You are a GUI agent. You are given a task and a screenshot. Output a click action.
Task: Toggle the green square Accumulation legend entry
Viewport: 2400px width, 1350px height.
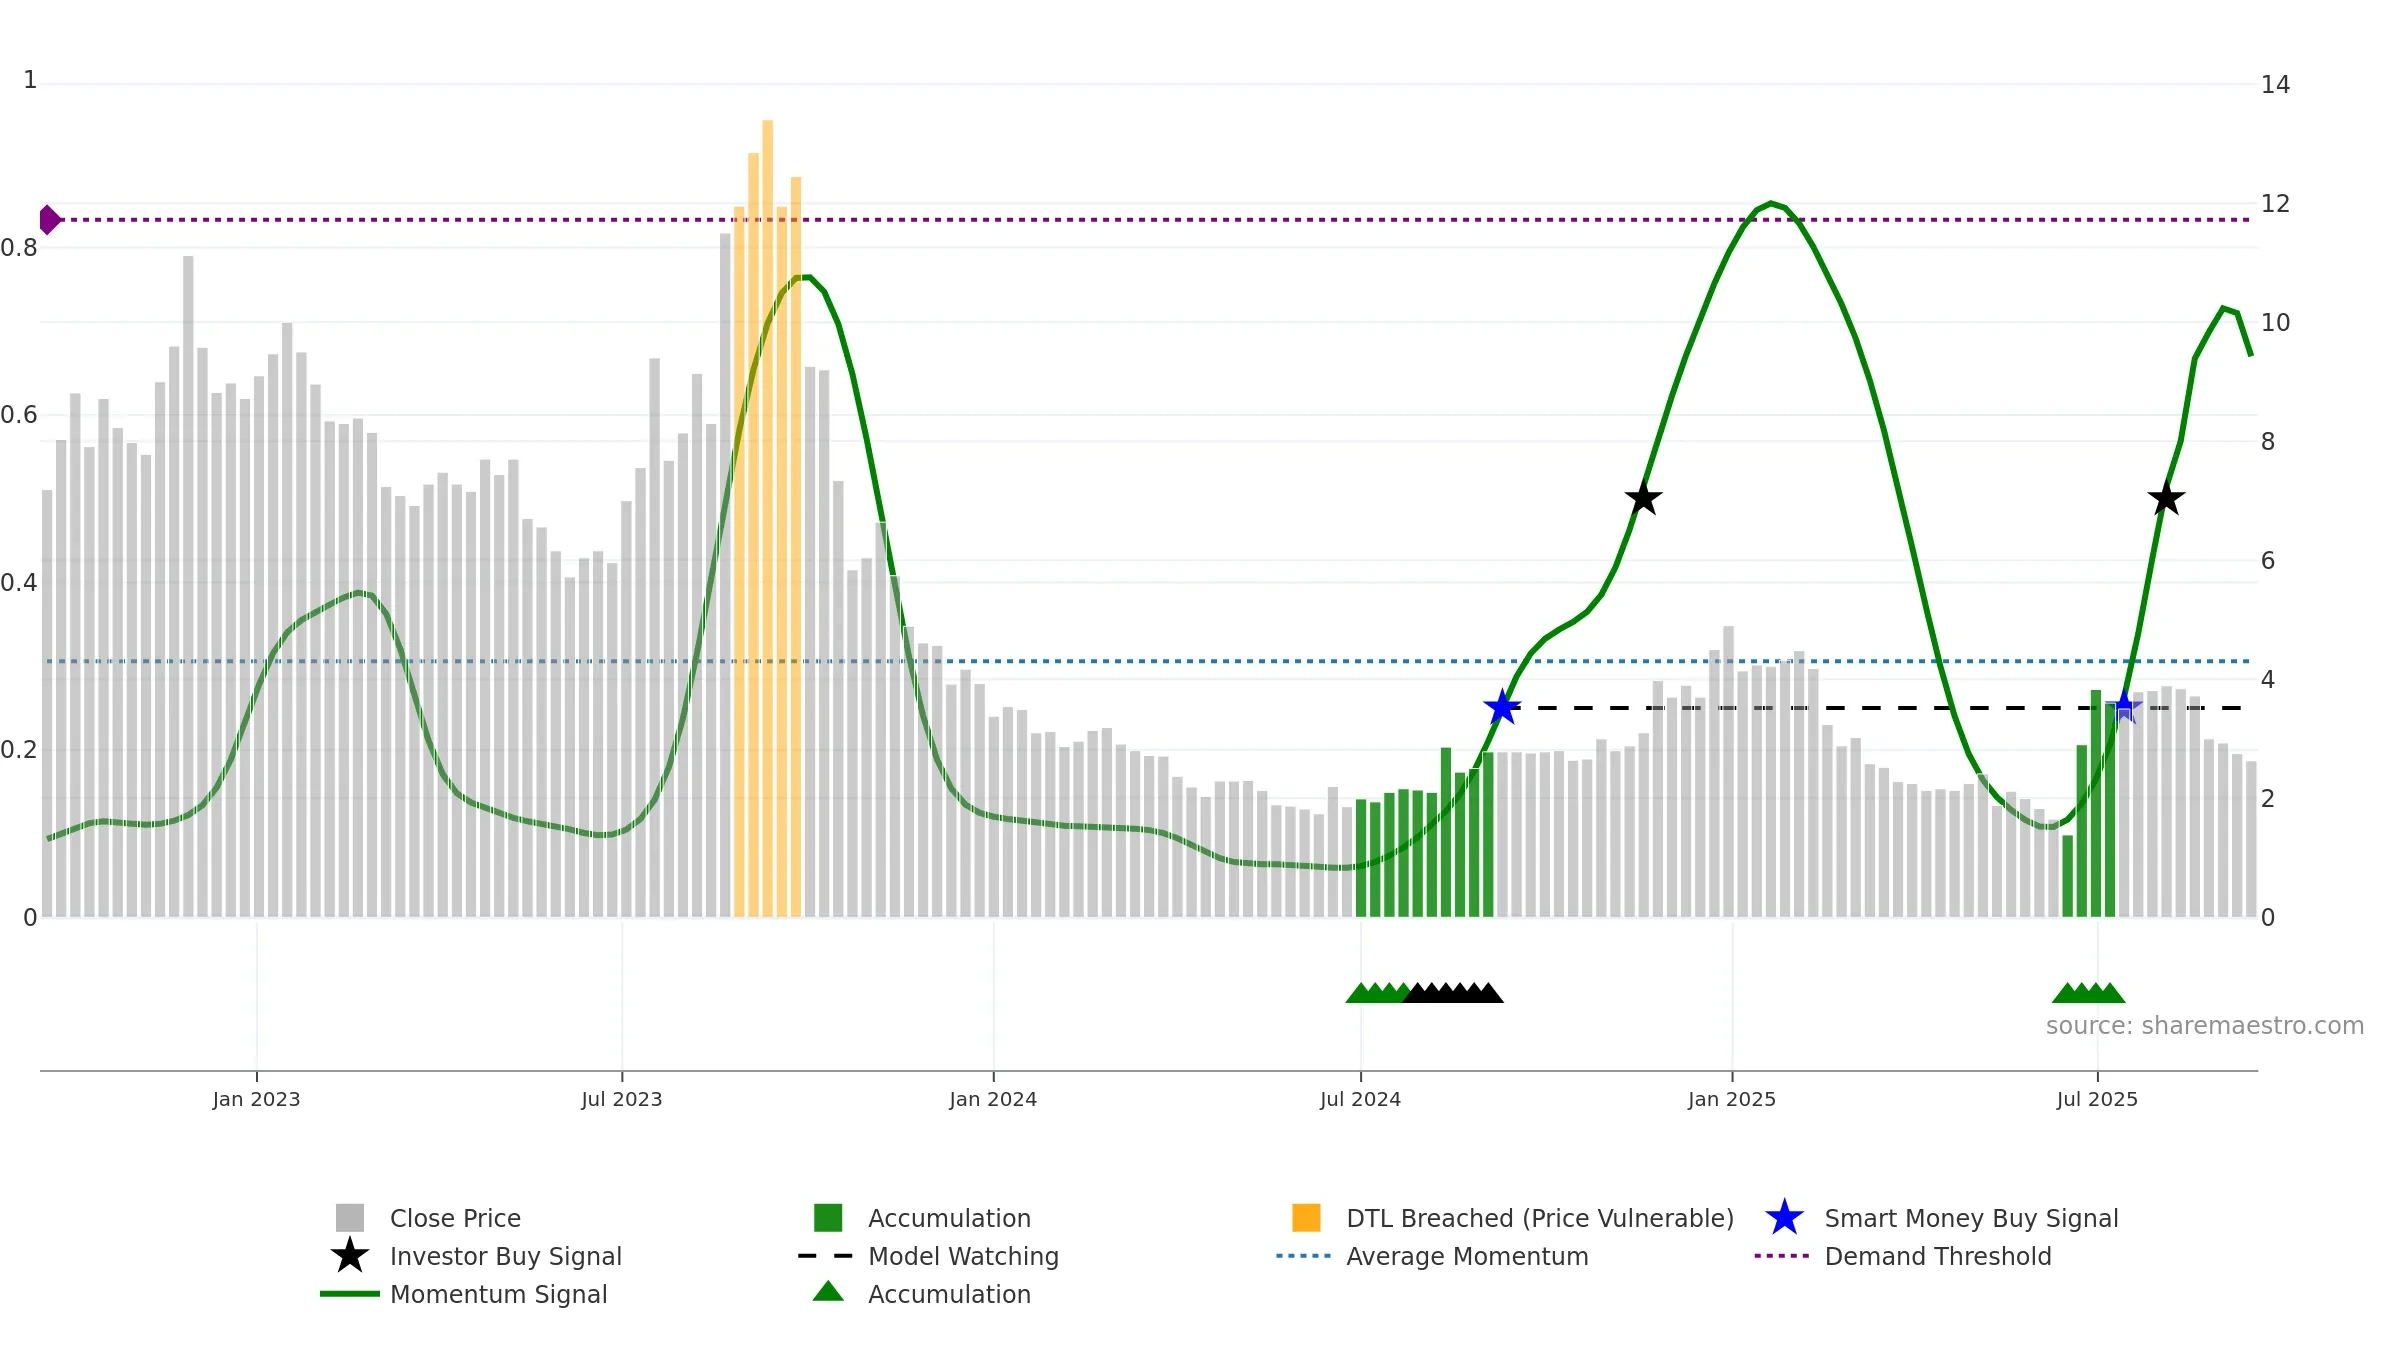coord(922,1218)
